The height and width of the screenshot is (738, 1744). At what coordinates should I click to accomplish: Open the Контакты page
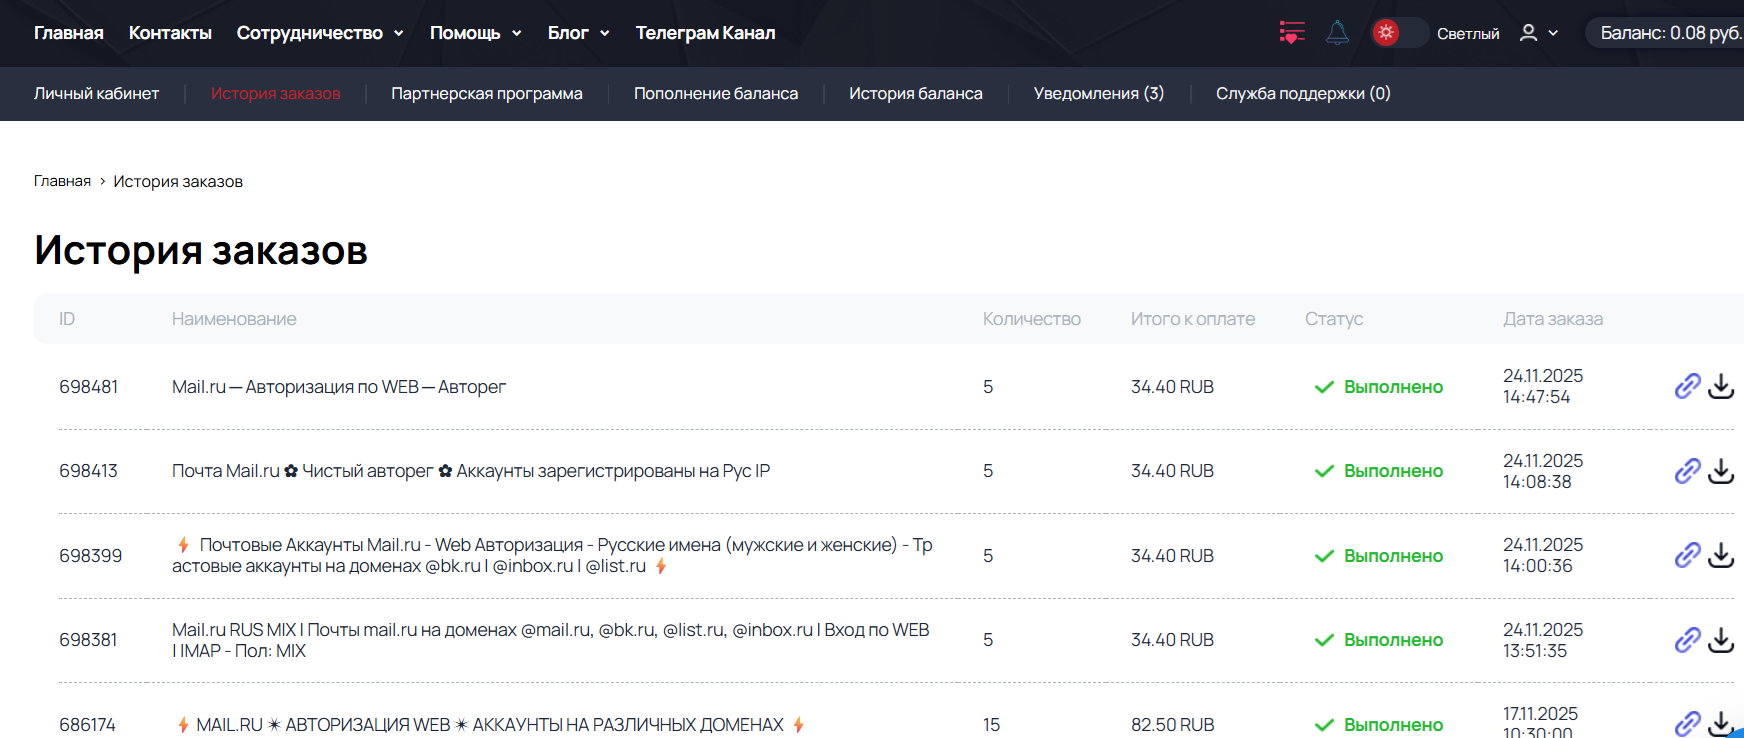170,33
